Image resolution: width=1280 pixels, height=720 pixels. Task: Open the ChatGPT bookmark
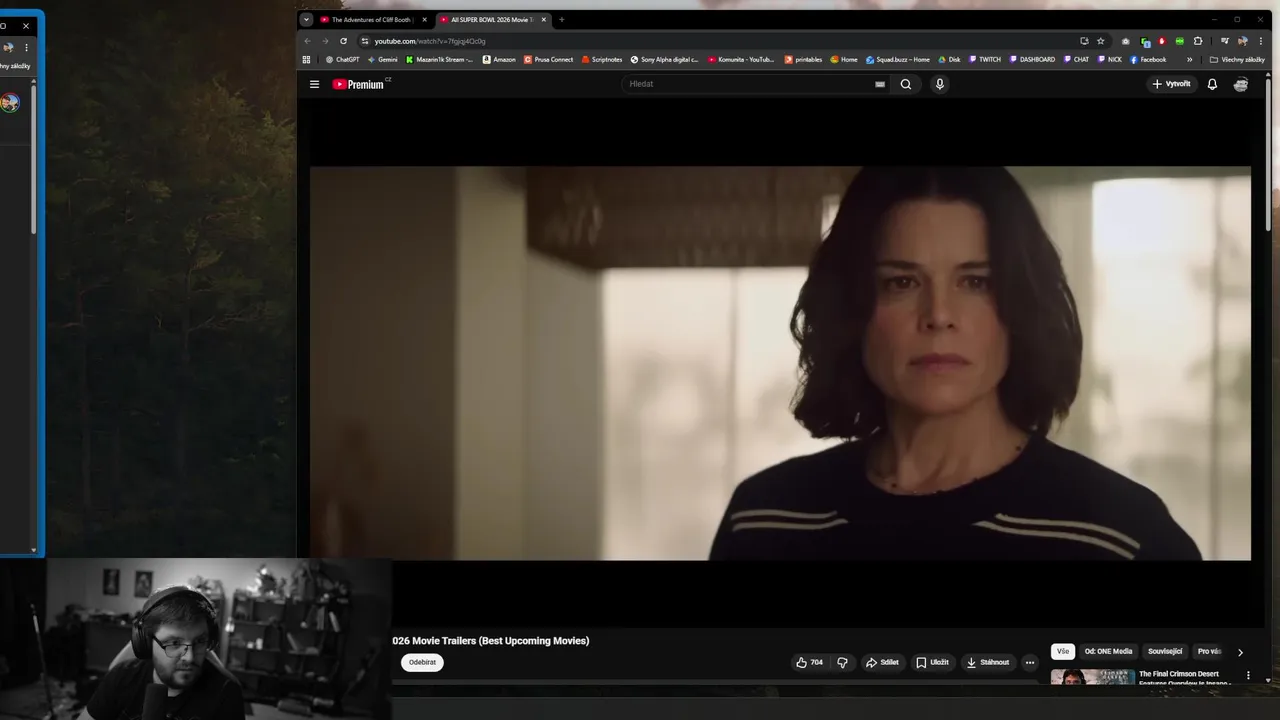point(342,59)
